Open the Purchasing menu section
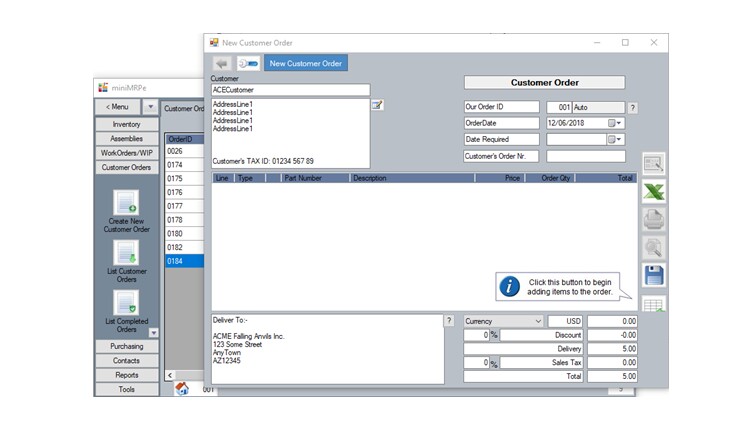Screen dimensions: 753x435 point(127,346)
